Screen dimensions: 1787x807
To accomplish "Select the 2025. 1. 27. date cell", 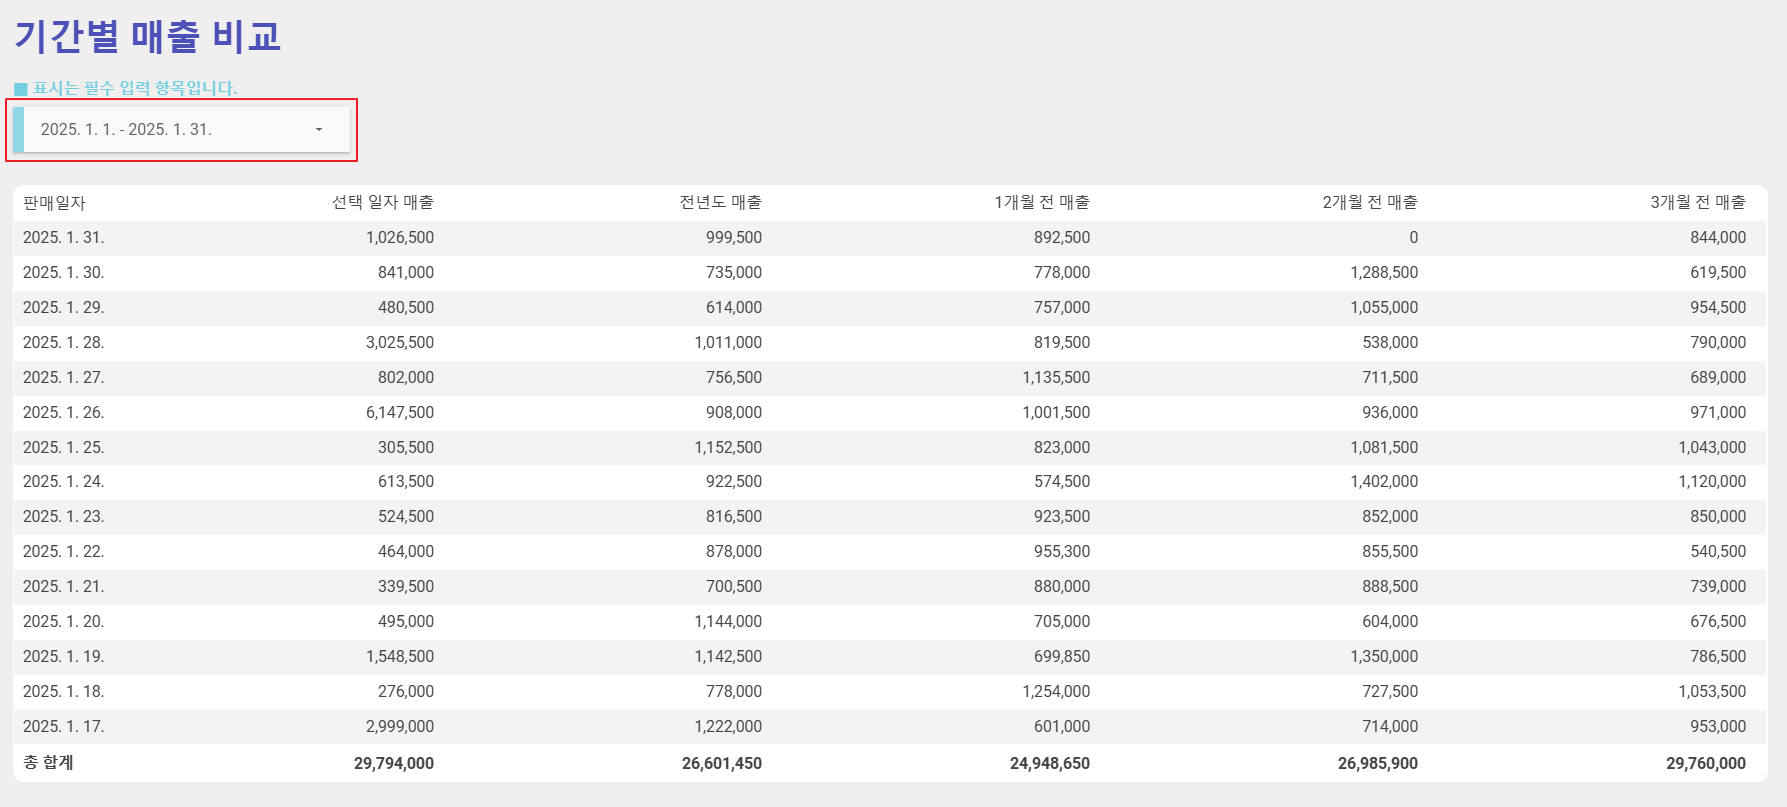I will point(64,378).
